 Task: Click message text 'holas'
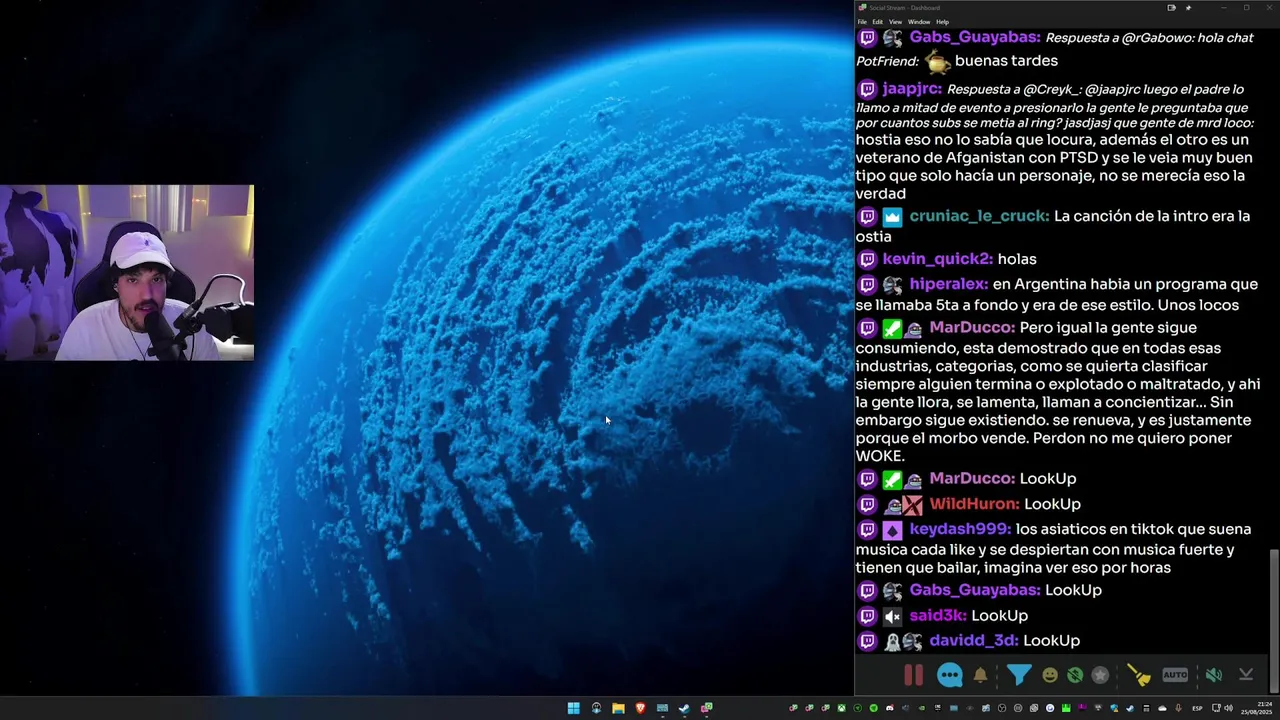tap(1017, 259)
